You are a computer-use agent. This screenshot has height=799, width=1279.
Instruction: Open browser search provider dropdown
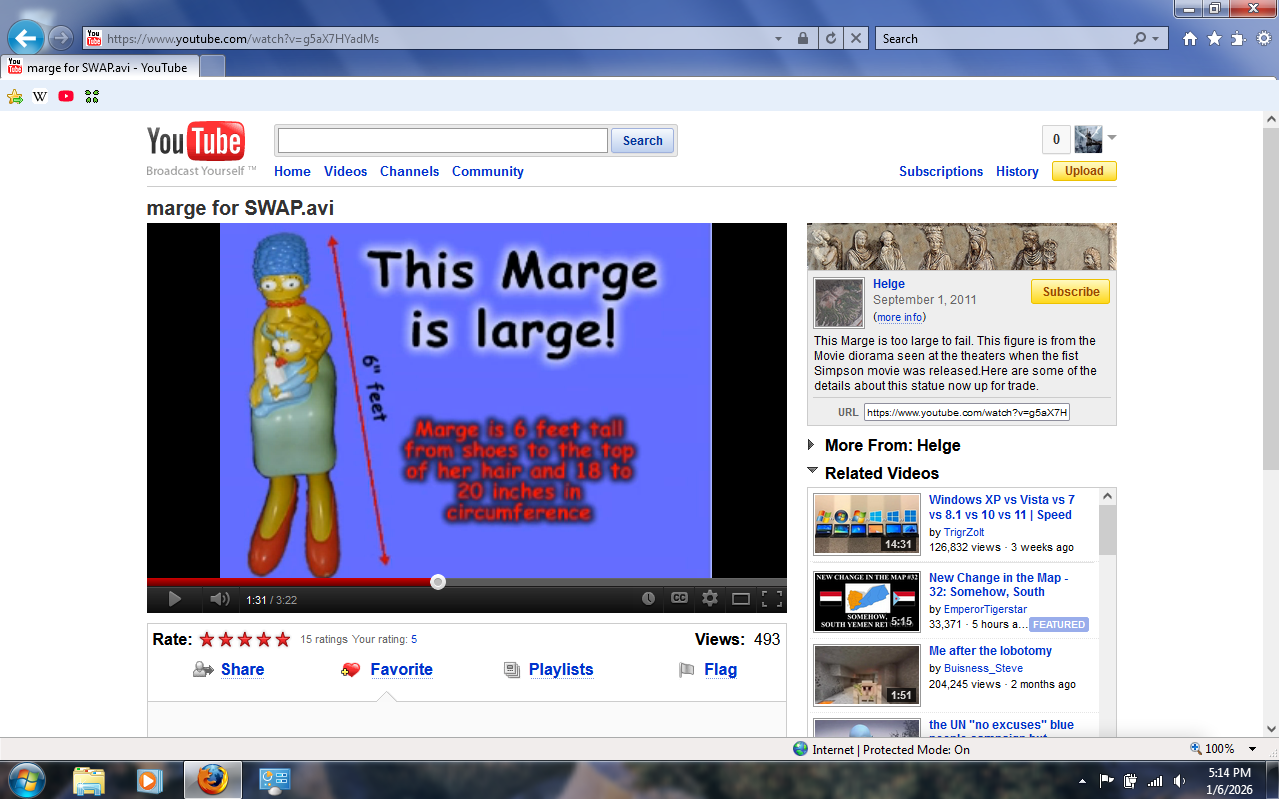tap(1156, 38)
